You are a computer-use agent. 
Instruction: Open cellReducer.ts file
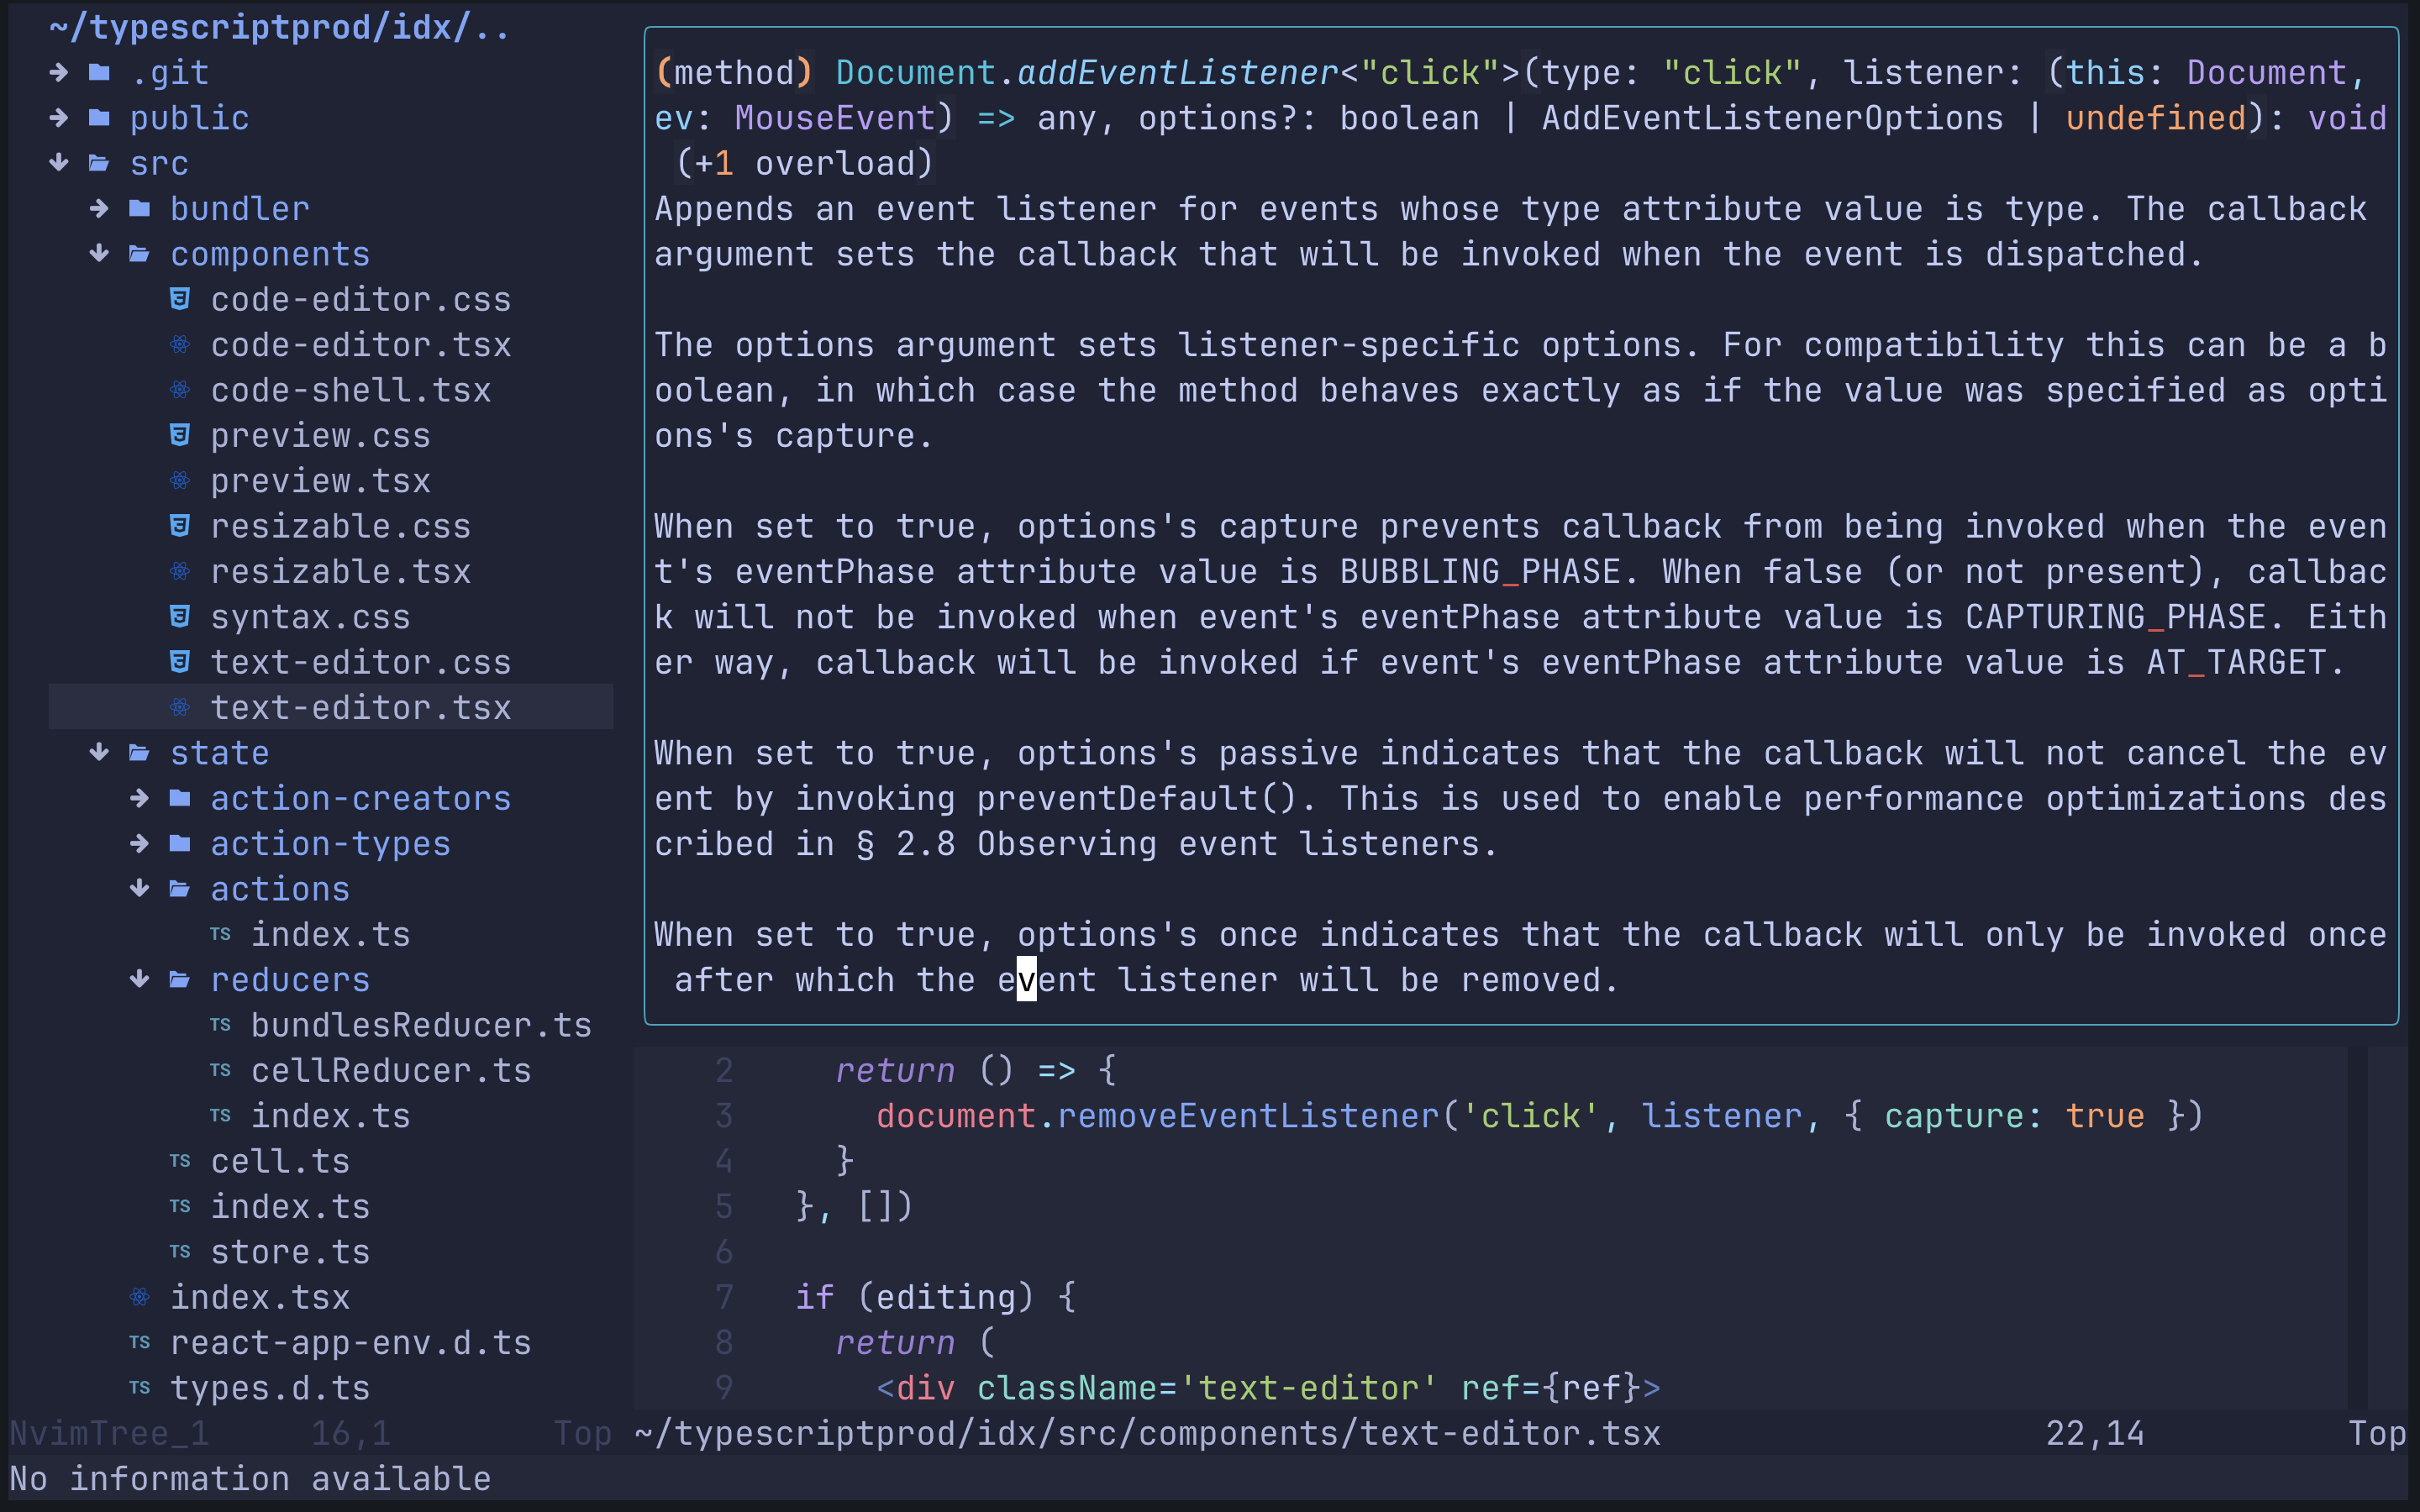(x=390, y=1071)
